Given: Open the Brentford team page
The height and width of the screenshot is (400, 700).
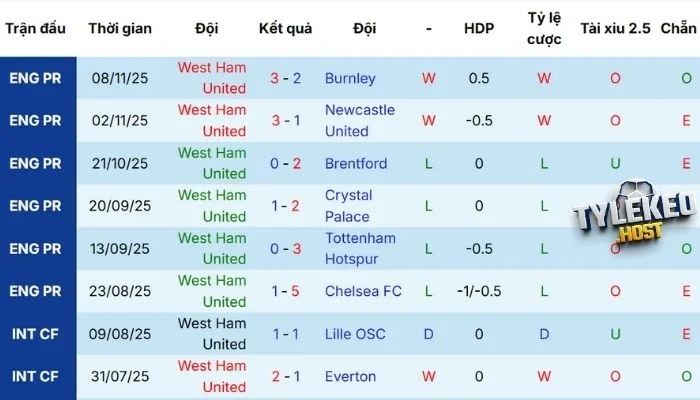Looking at the screenshot, I should [x=356, y=163].
